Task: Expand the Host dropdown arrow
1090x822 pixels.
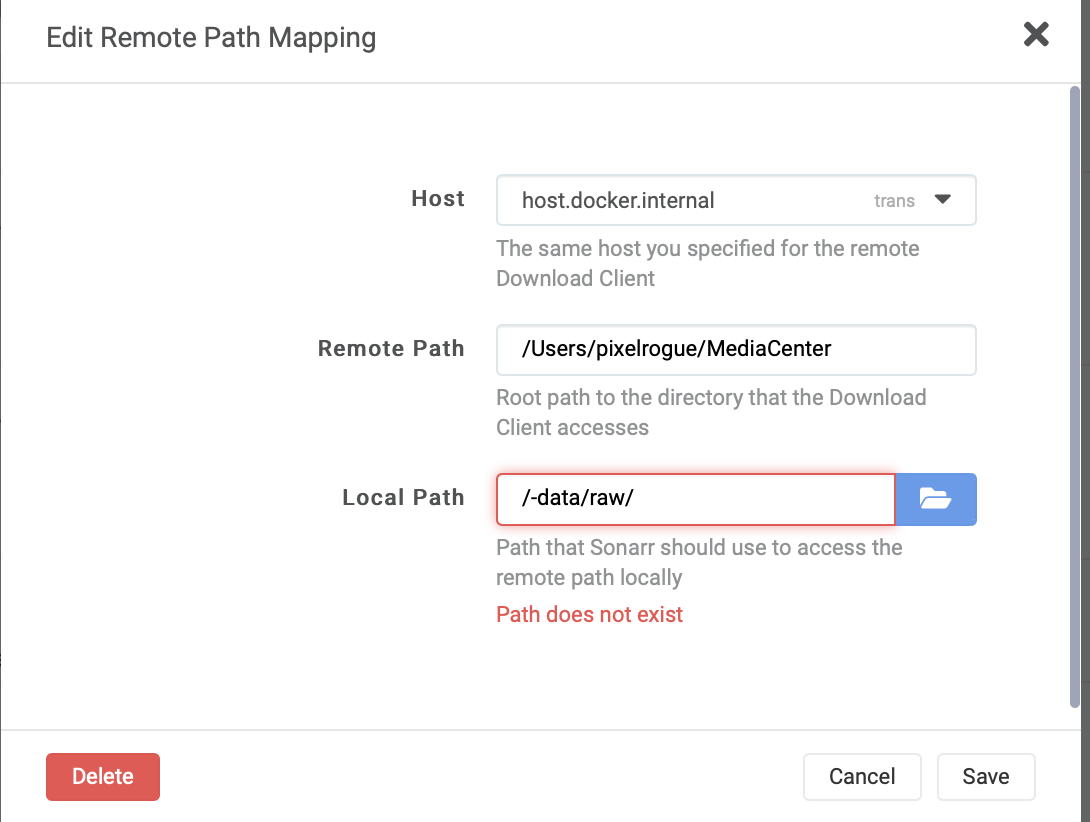Action: coord(942,199)
